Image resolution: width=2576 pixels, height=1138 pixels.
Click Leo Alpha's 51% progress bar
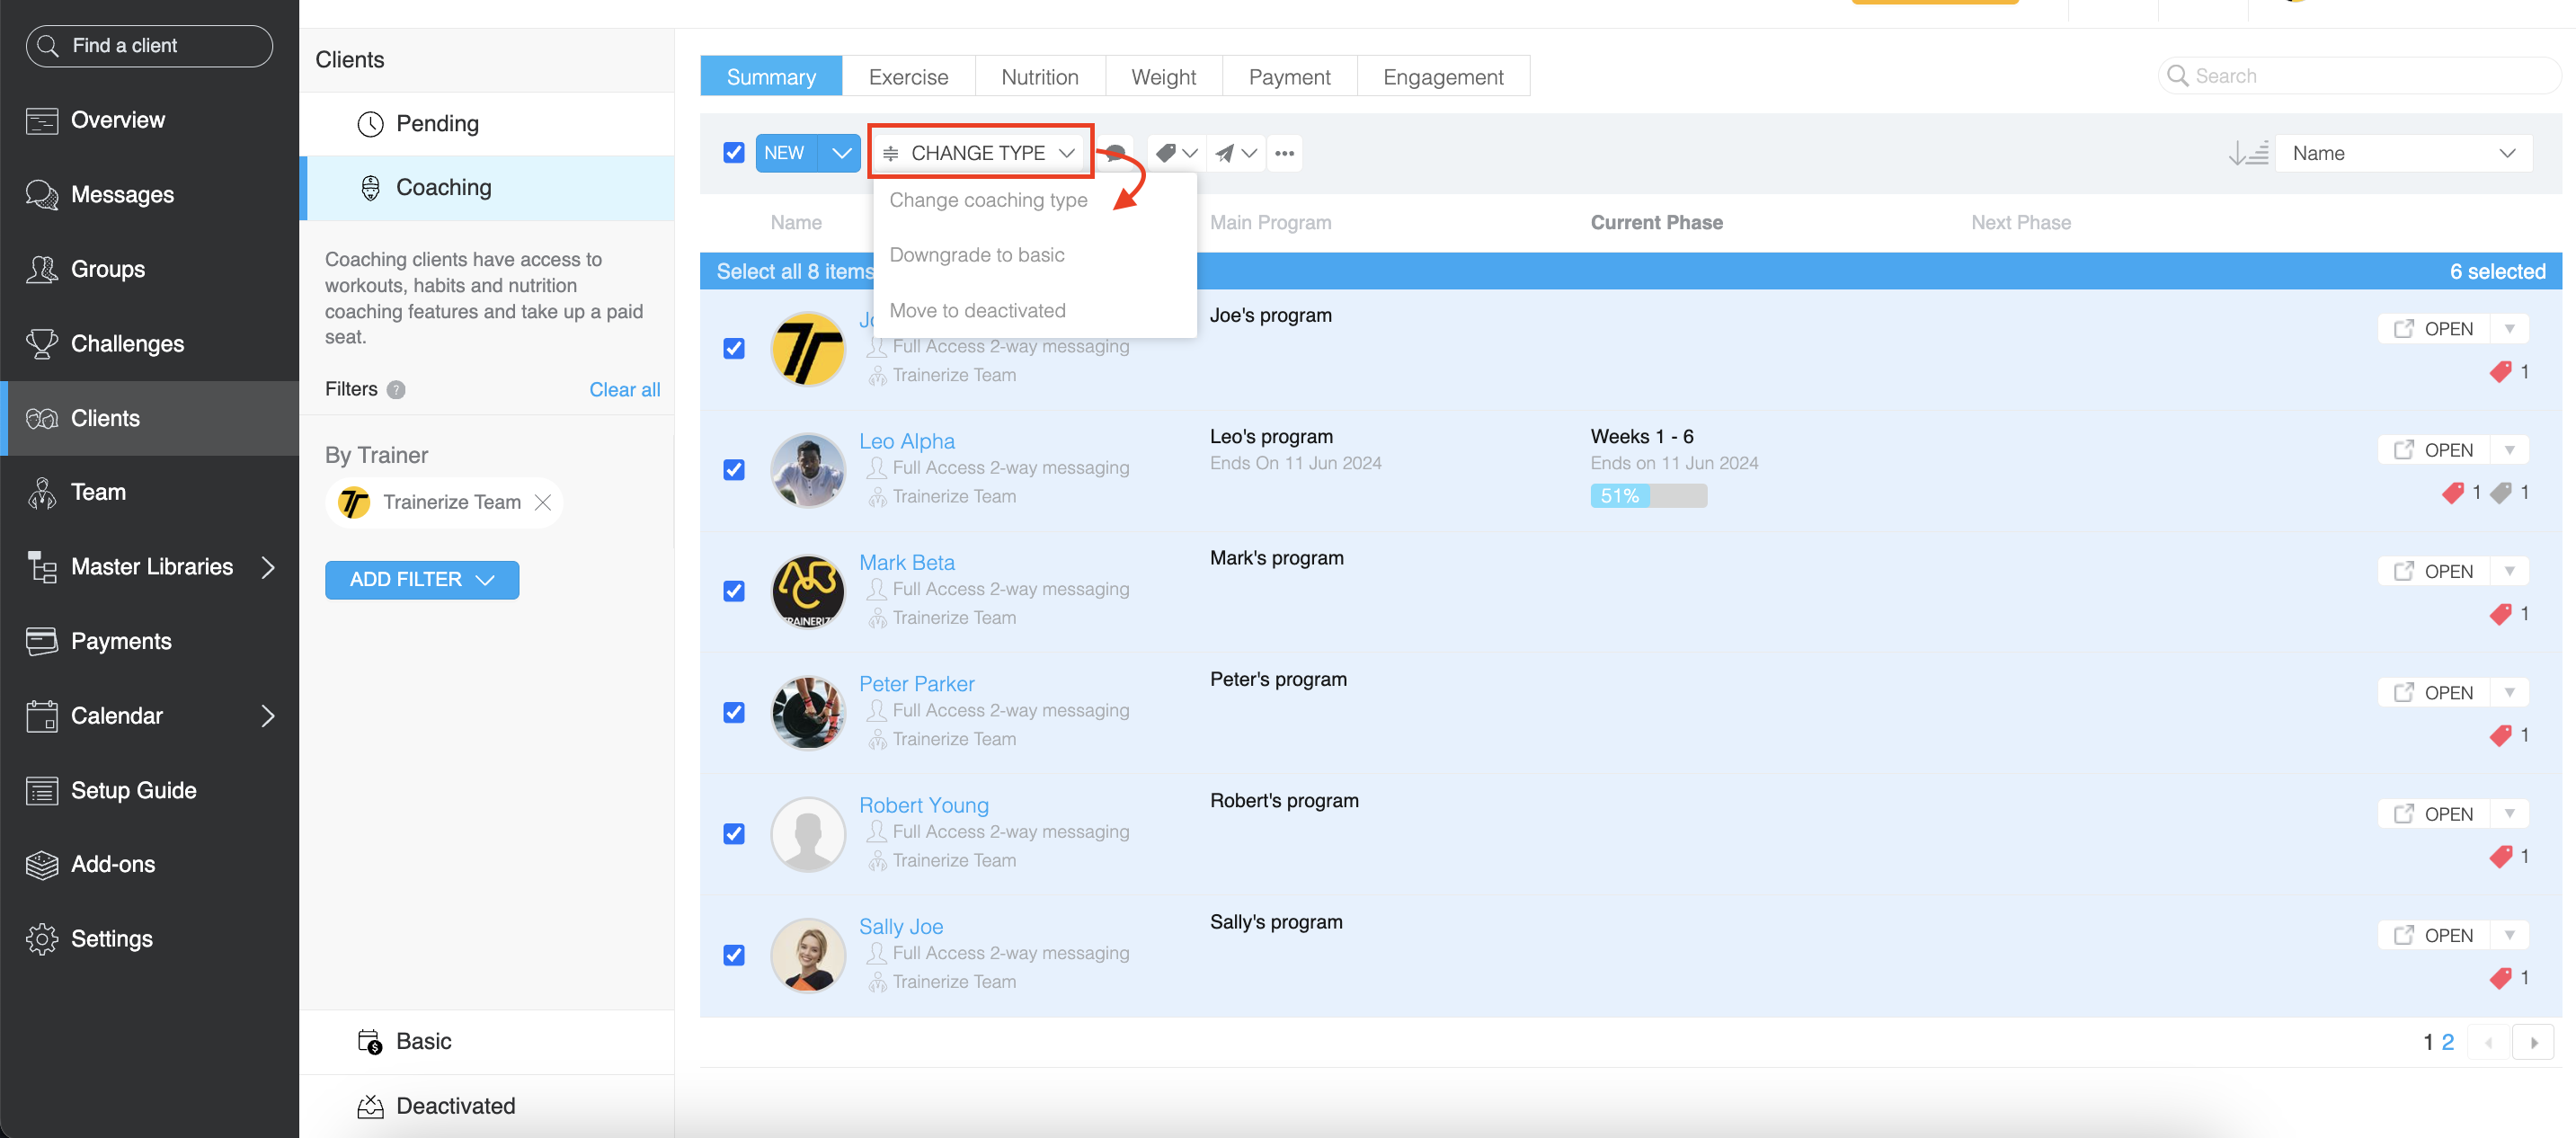click(x=1648, y=496)
